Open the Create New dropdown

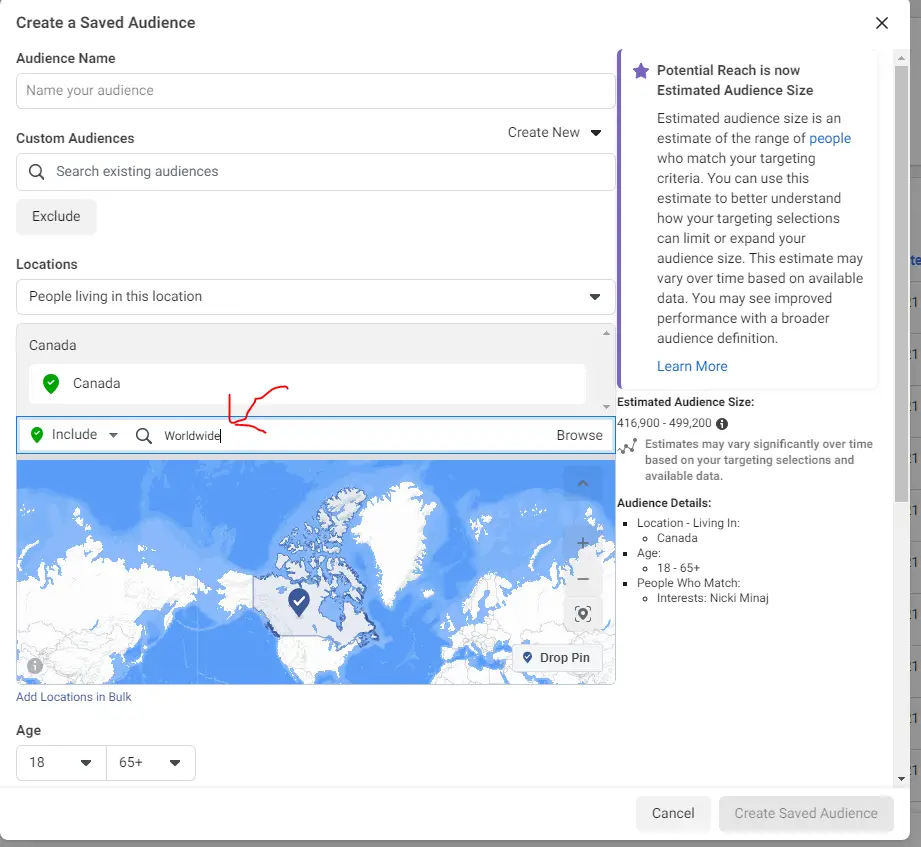point(554,132)
